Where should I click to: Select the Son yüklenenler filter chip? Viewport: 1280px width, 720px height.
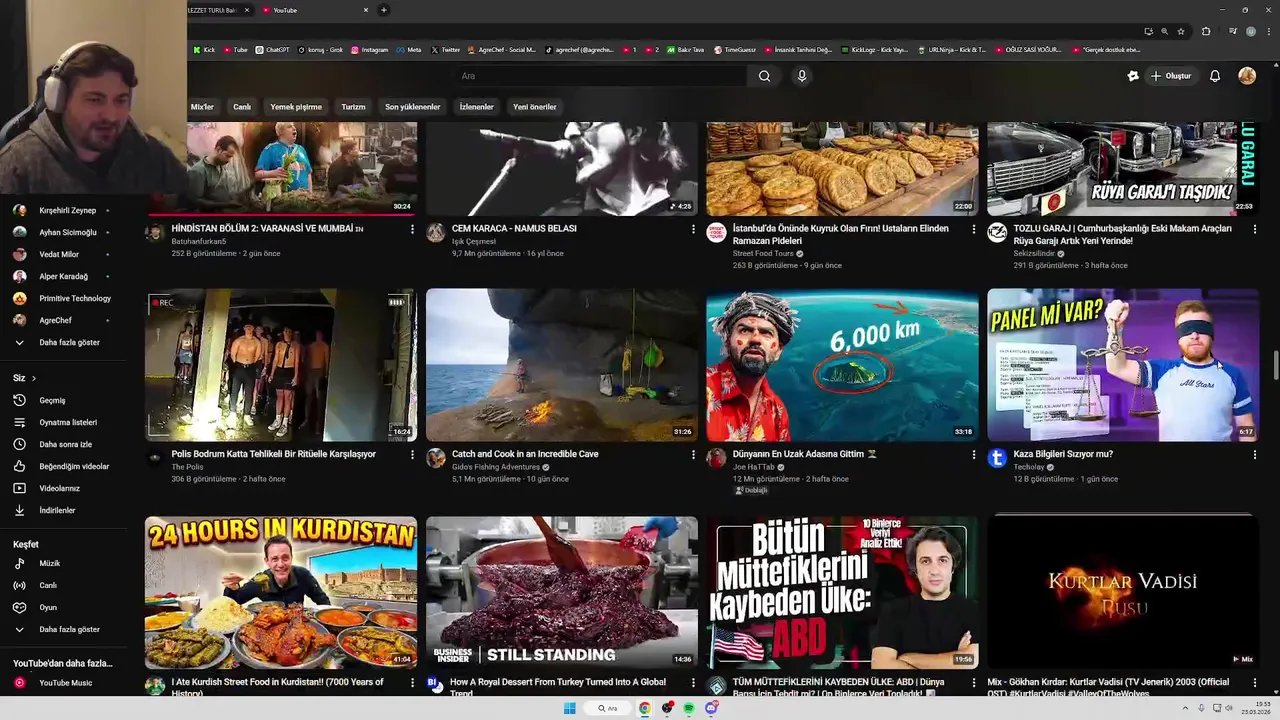(x=412, y=107)
